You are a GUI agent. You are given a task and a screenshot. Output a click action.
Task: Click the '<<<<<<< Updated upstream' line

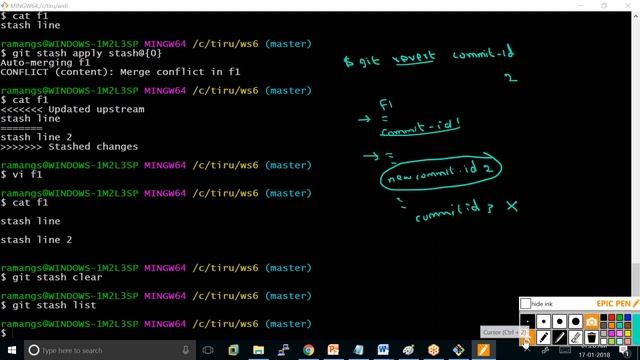(x=73, y=109)
